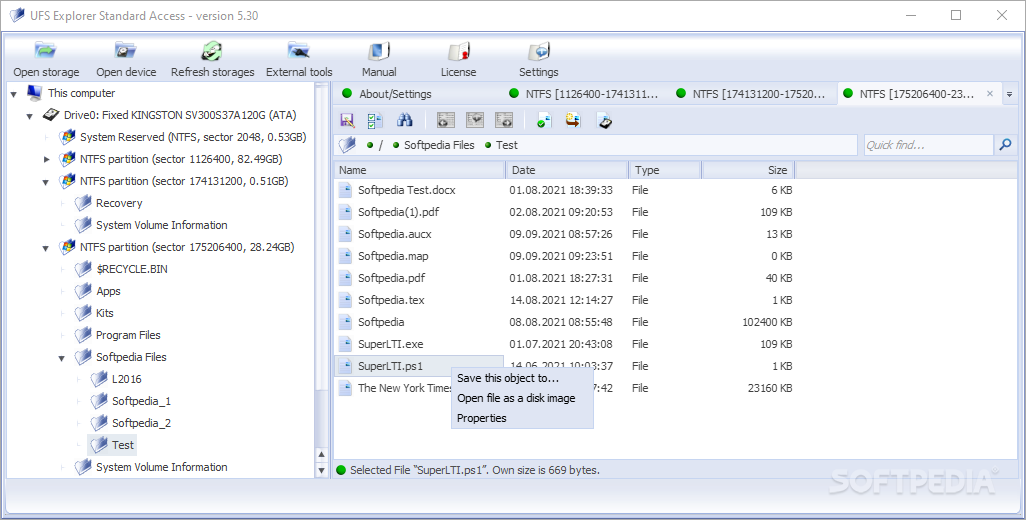This screenshot has height=520, width=1026.
Task: Sort files by the Name column
Action: (419, 170)
